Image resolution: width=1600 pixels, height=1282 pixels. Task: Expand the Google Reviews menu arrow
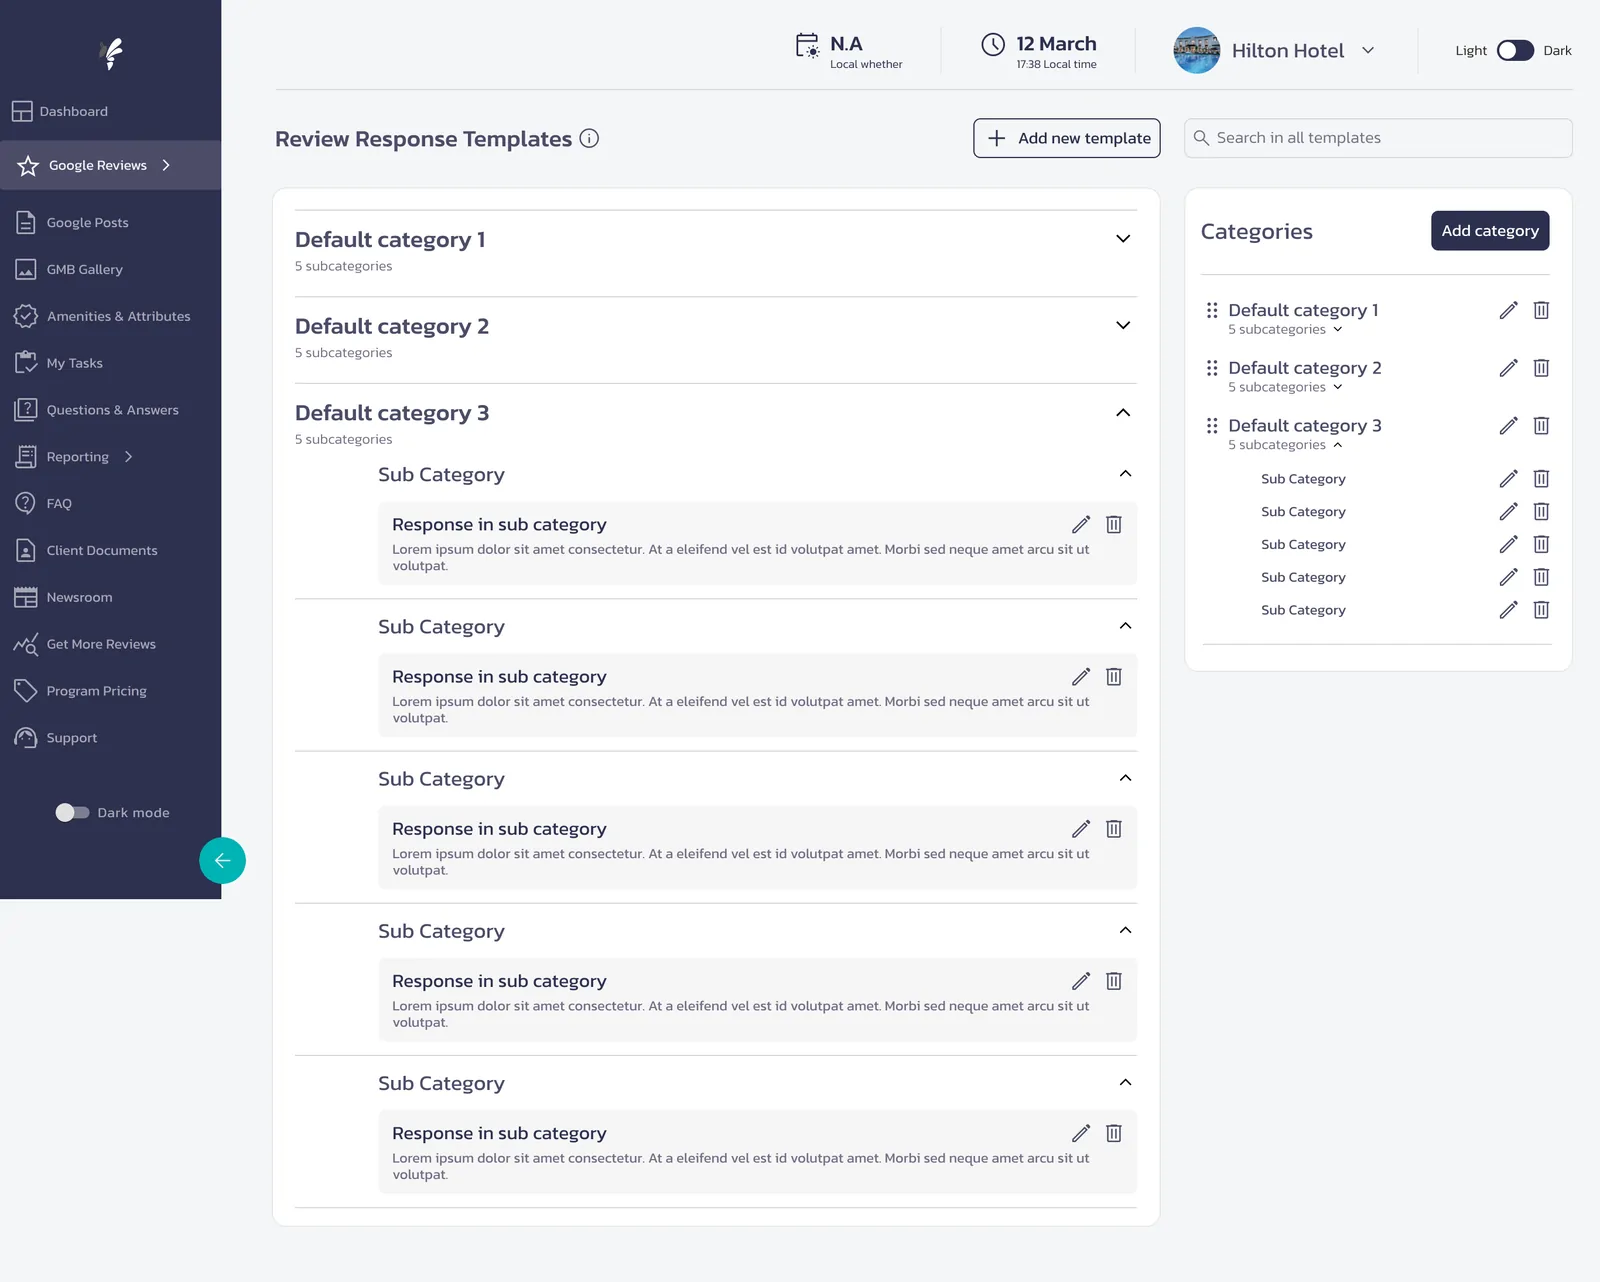[166, 165]
